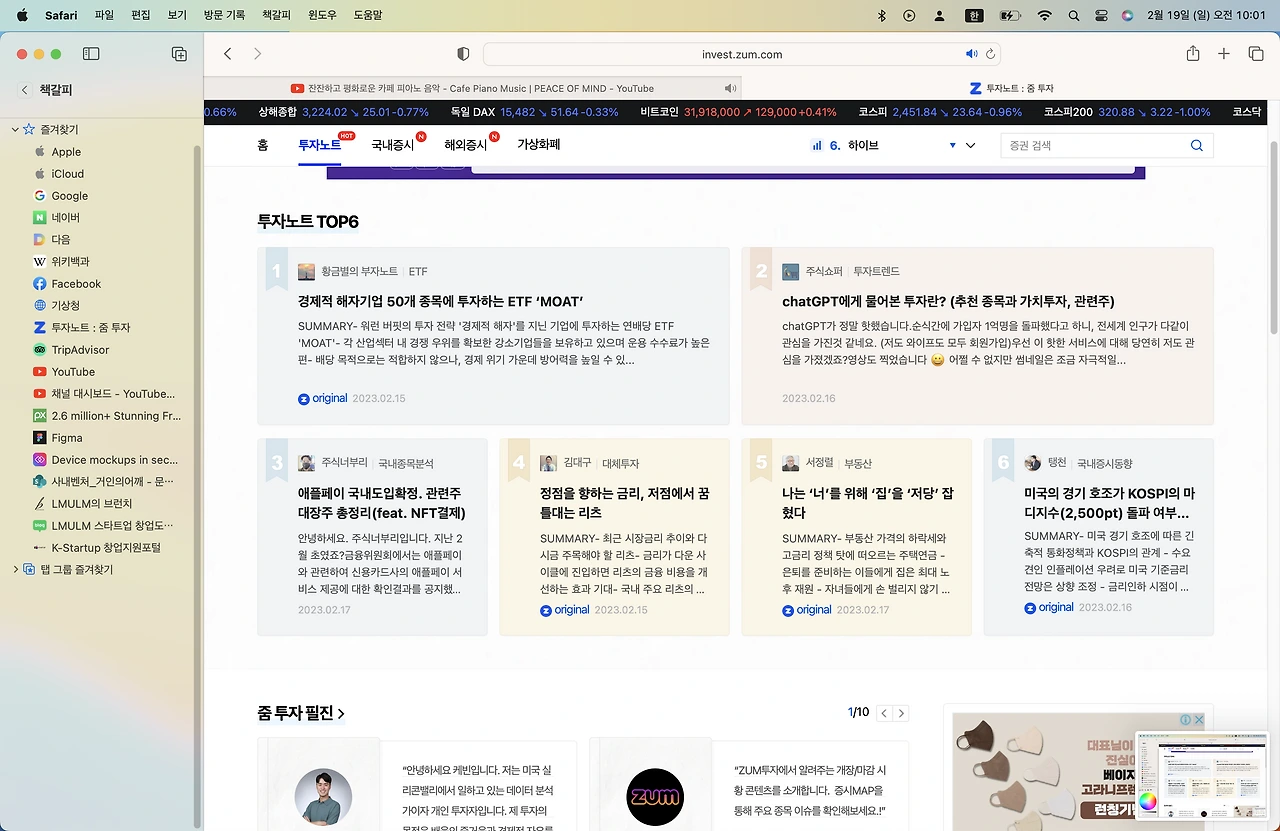Open the 기상청 bookmark

click(x=66, y=306)
